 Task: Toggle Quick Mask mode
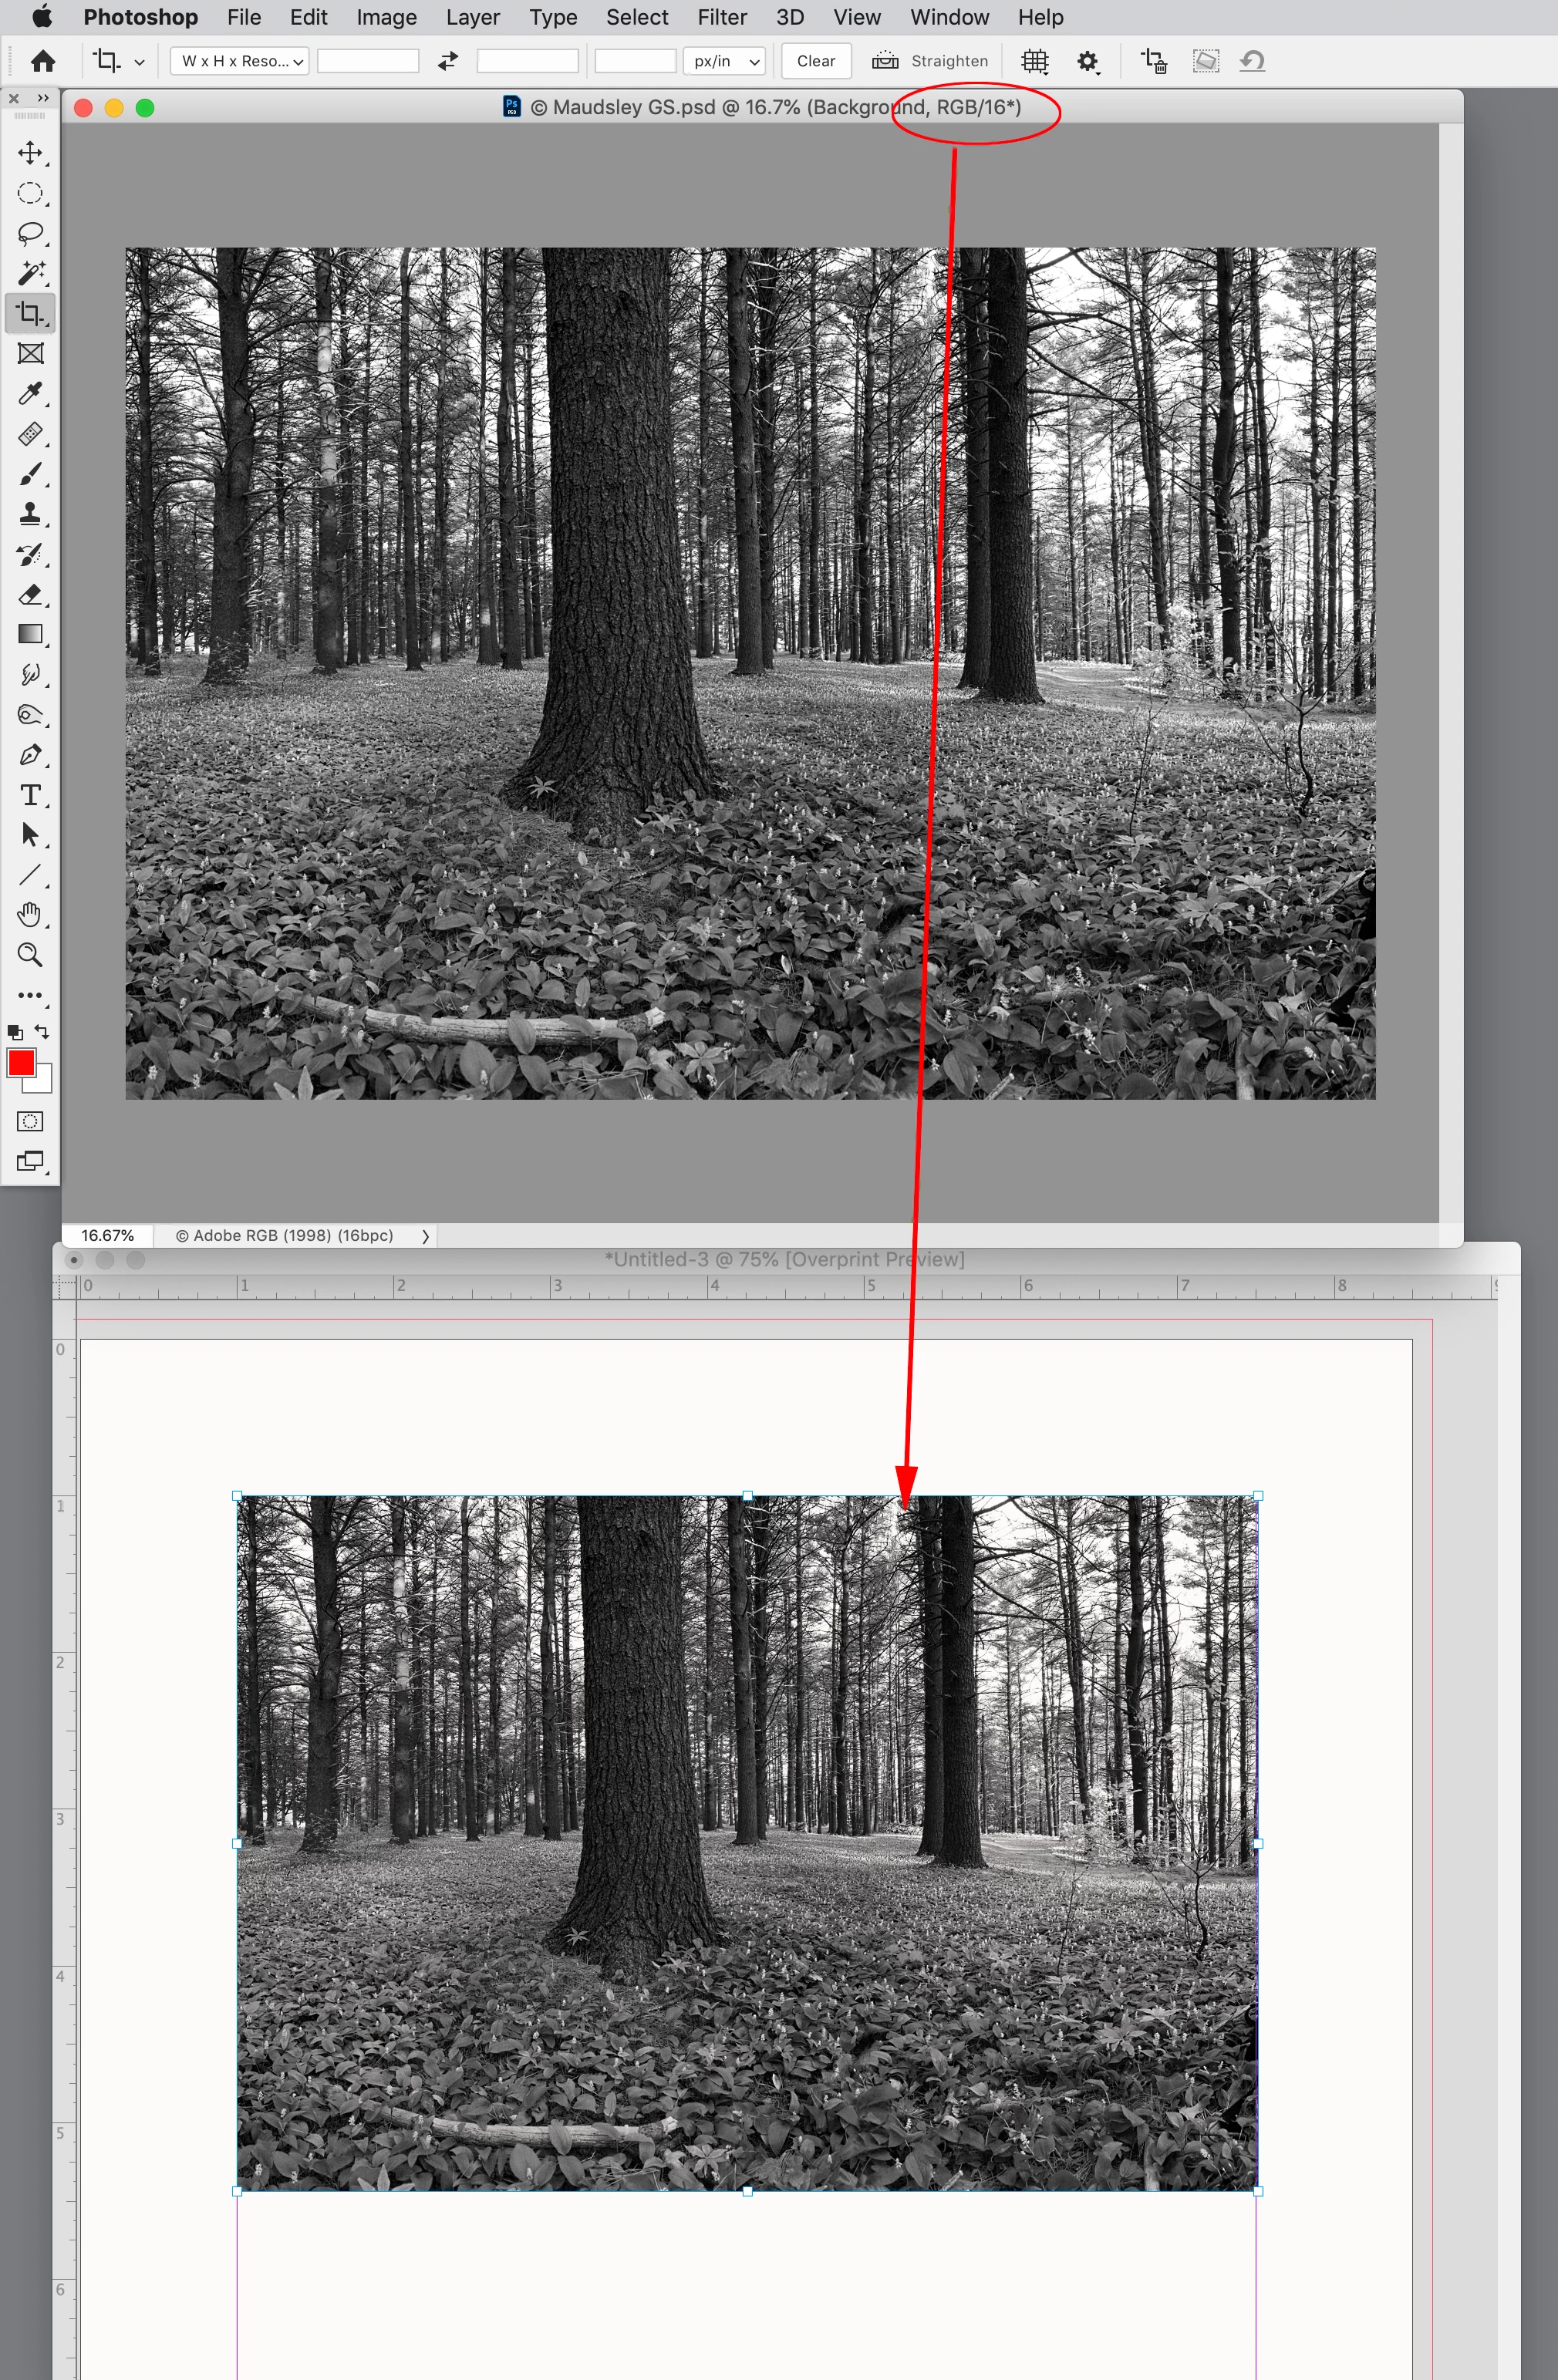(30, 1121)
